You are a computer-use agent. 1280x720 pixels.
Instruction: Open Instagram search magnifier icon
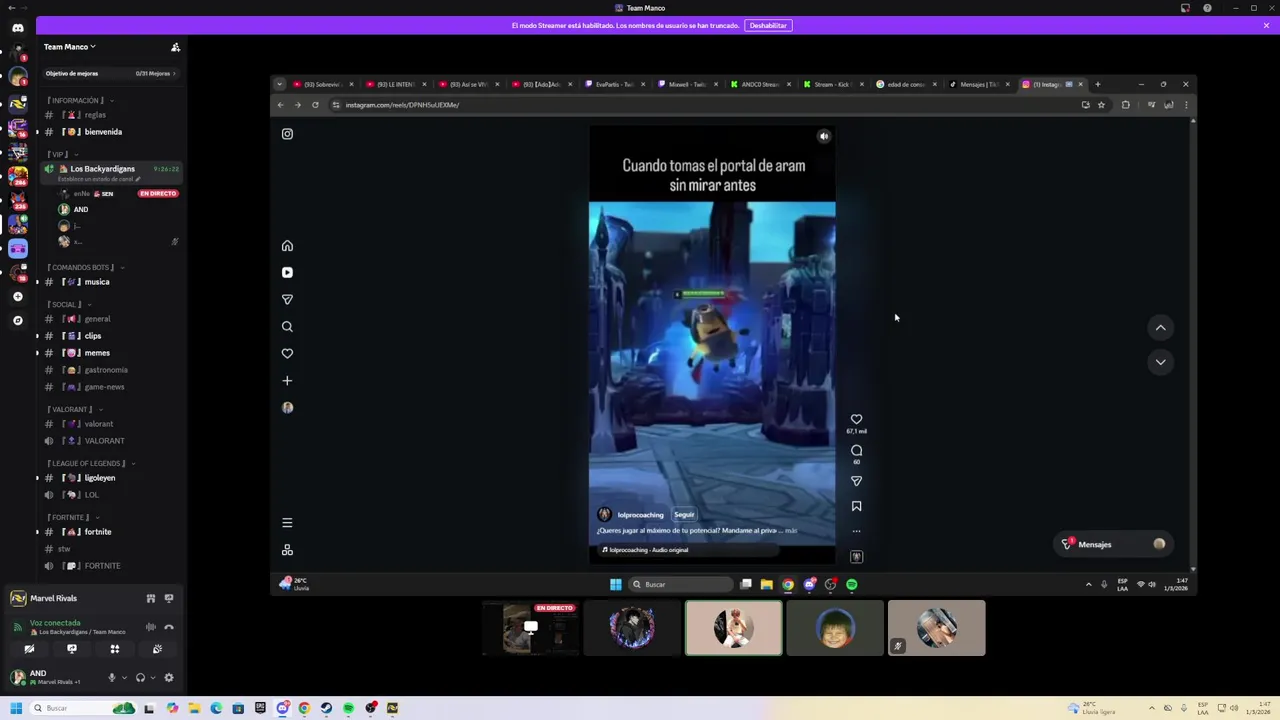click(x=287, y=326)
